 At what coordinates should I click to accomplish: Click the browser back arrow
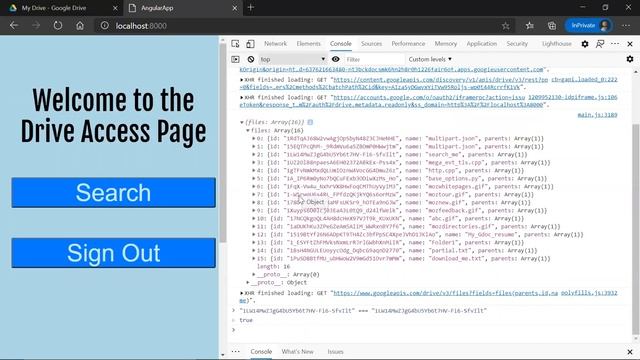coord(14,26)
